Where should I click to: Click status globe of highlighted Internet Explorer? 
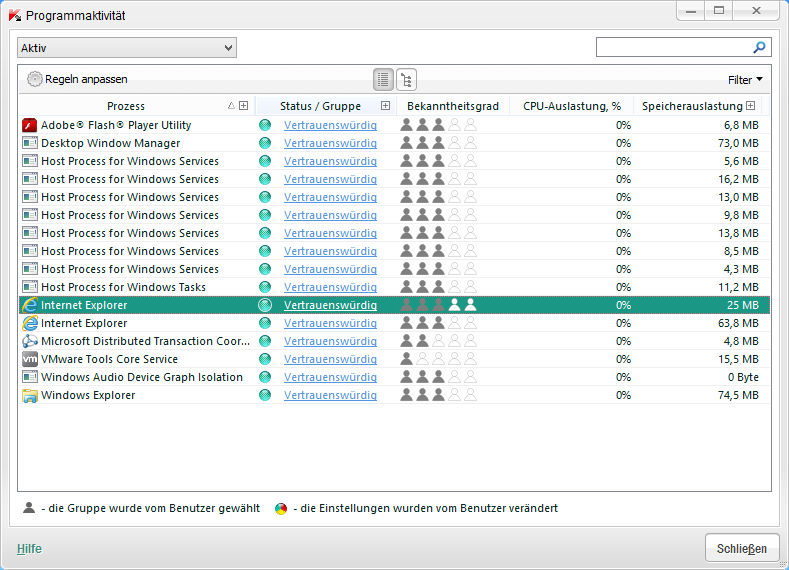(x=265, y=305)
